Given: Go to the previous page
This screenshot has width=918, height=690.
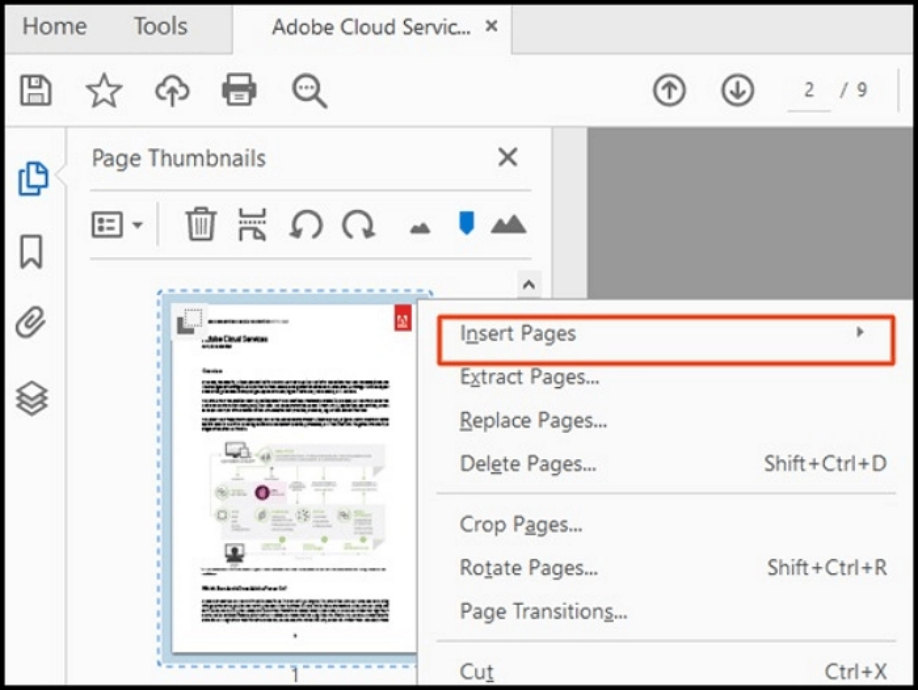Looking at the screenshot, I should click(x=669, y=90).
